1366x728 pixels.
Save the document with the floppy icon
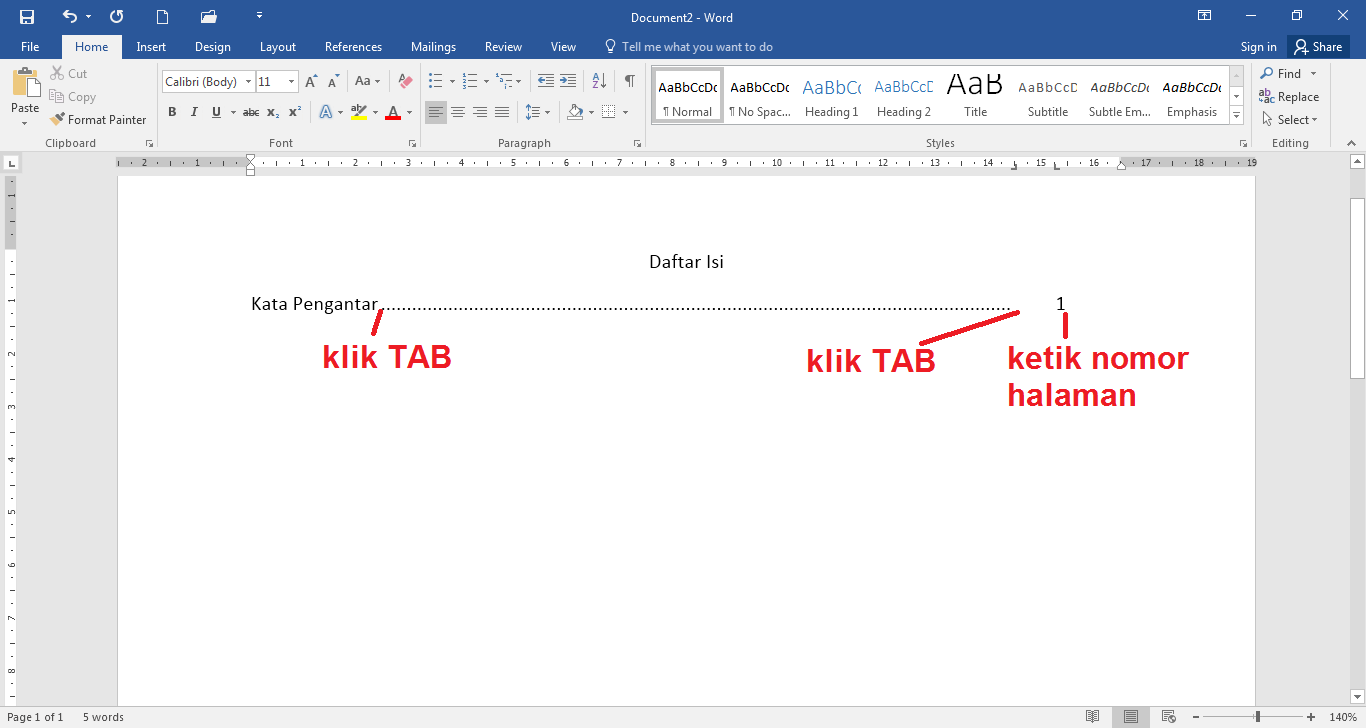point(26,17)
